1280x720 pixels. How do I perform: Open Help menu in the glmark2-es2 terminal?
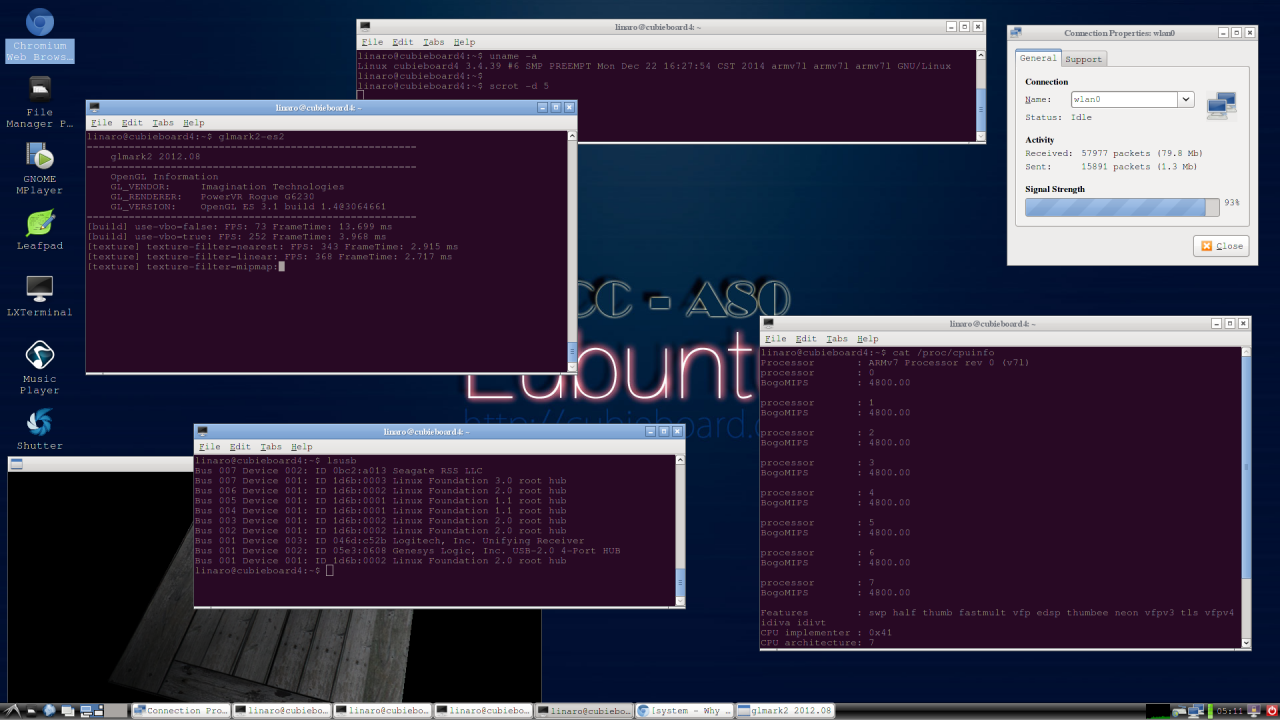tap(193, 123)
